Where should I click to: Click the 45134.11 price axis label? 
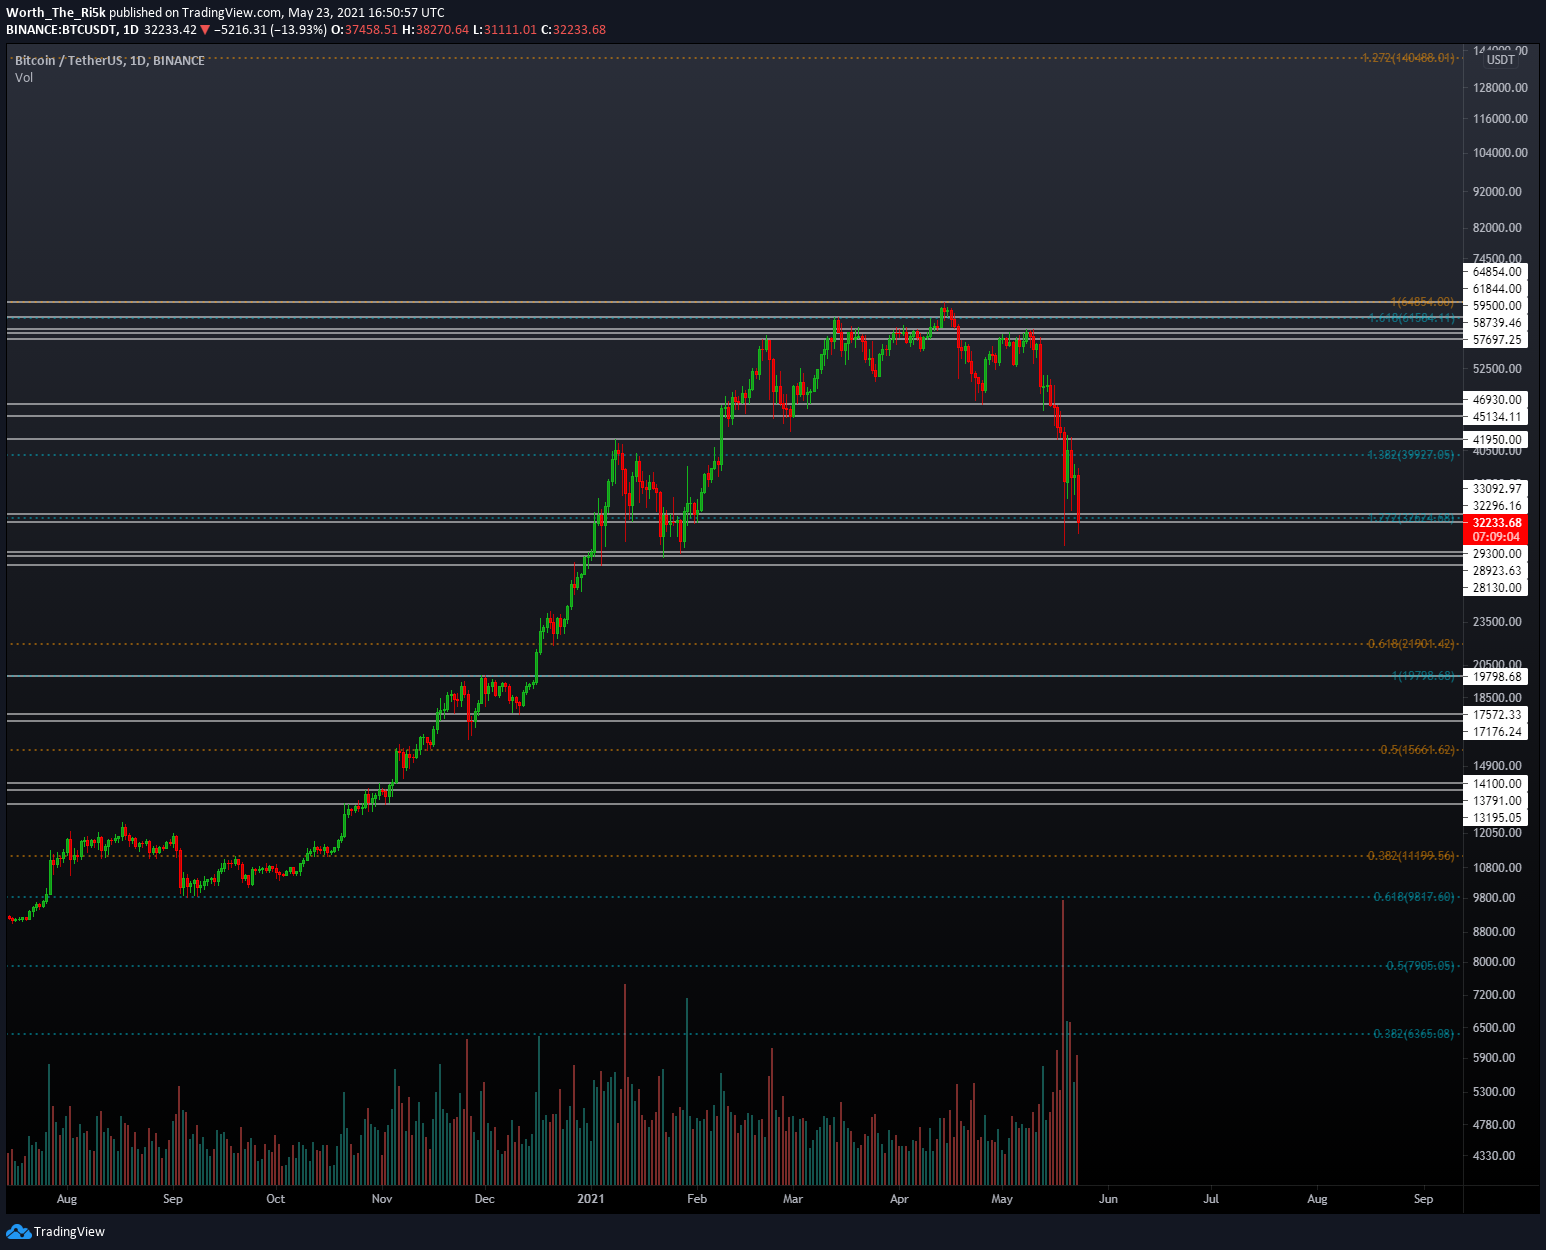click(x=1497, y=417)
